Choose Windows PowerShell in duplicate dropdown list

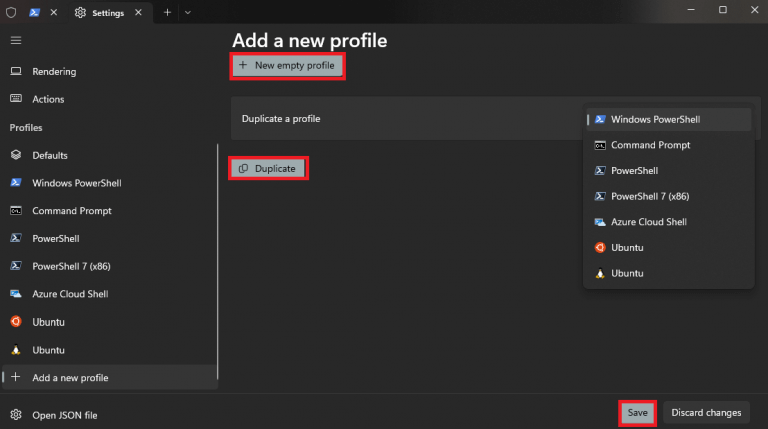click(669, 119)
